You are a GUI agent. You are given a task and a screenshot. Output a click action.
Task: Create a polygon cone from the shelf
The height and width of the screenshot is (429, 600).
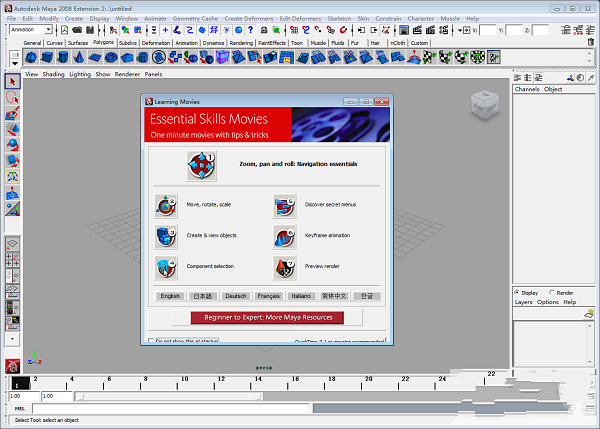point(79,57)
